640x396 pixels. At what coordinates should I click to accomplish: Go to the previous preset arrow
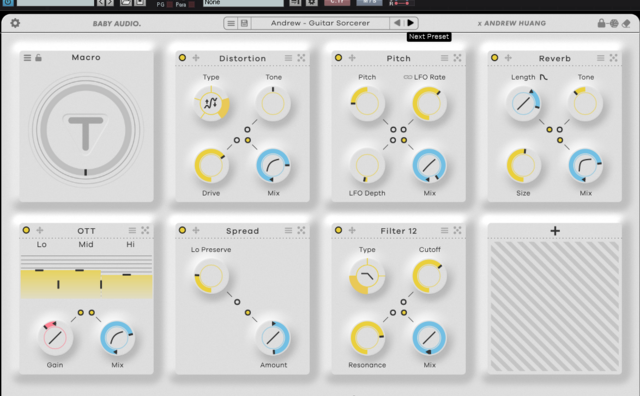[396, 23]
